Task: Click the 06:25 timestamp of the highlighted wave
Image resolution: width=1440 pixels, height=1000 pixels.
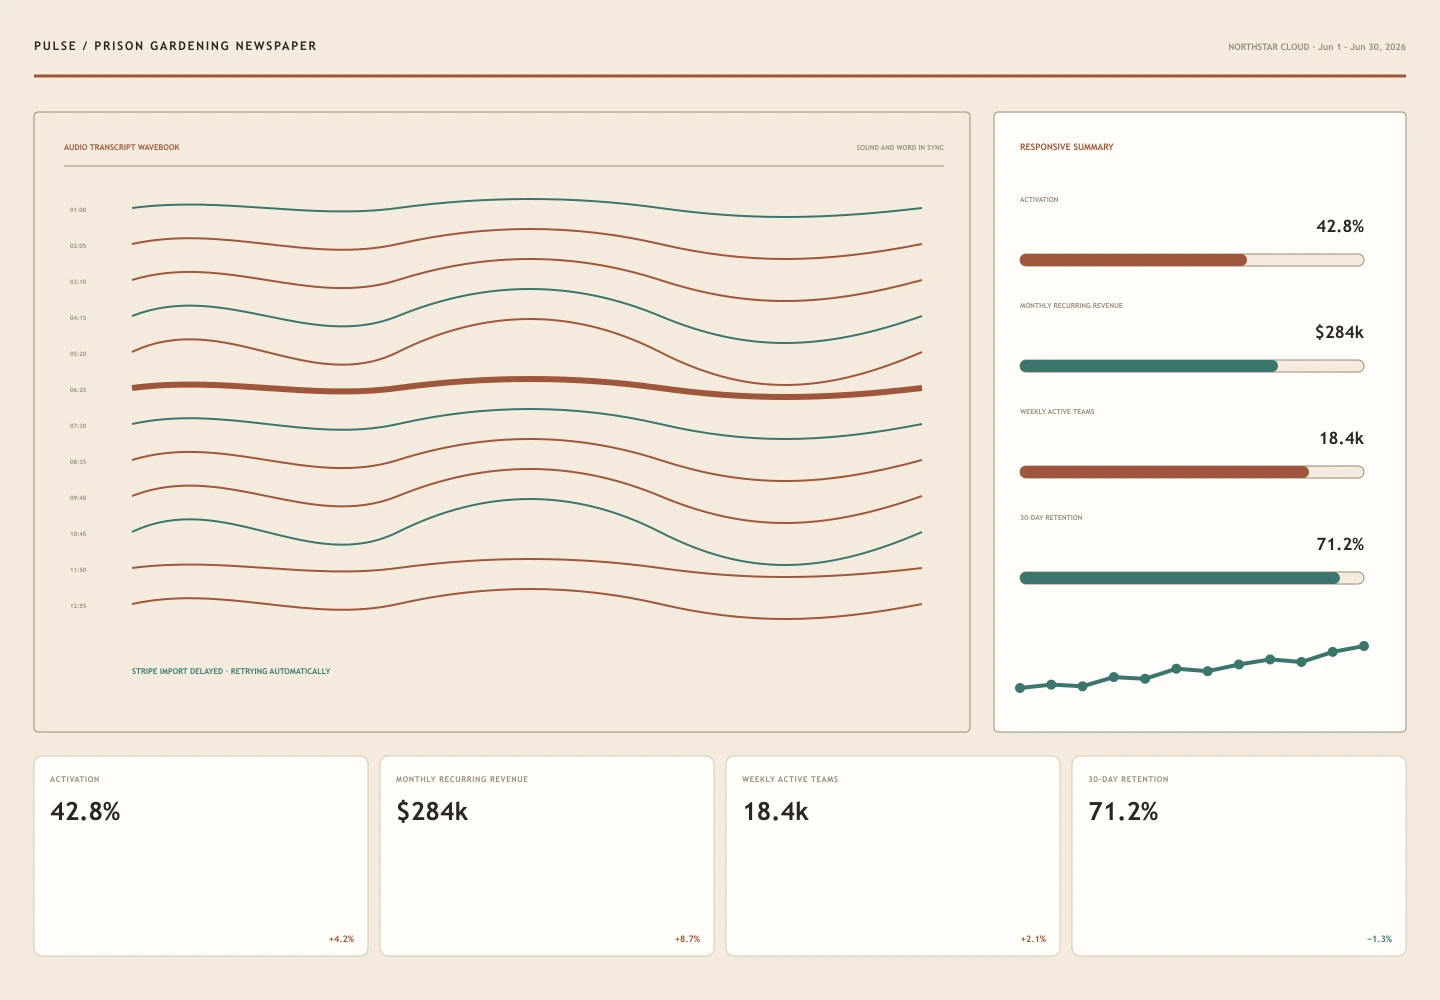Action: click(x=78, y=390)
